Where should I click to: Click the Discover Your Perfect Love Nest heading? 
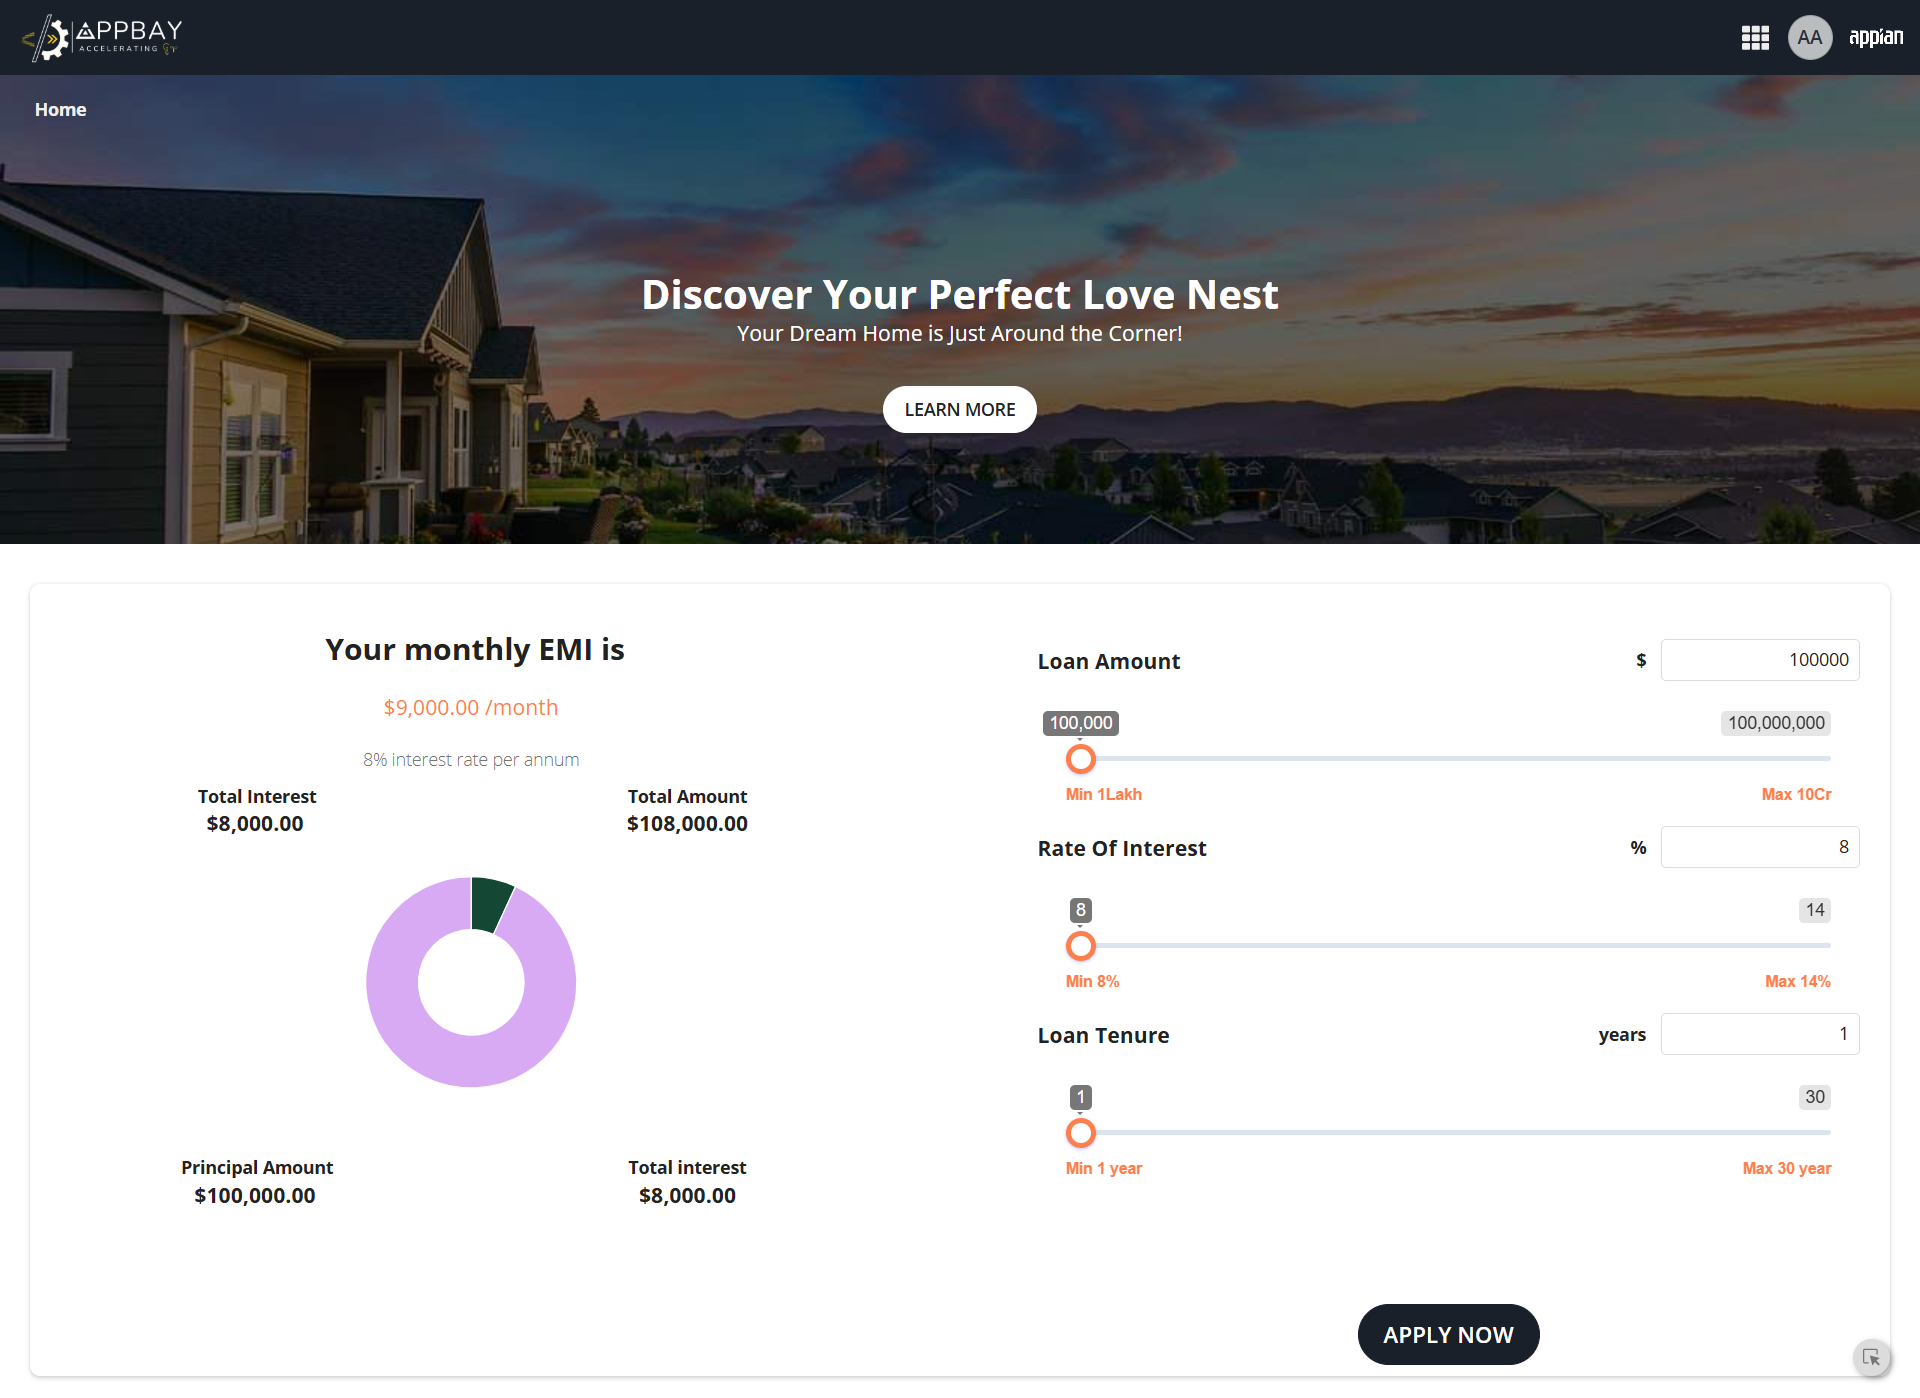click(x=960, y=295)
